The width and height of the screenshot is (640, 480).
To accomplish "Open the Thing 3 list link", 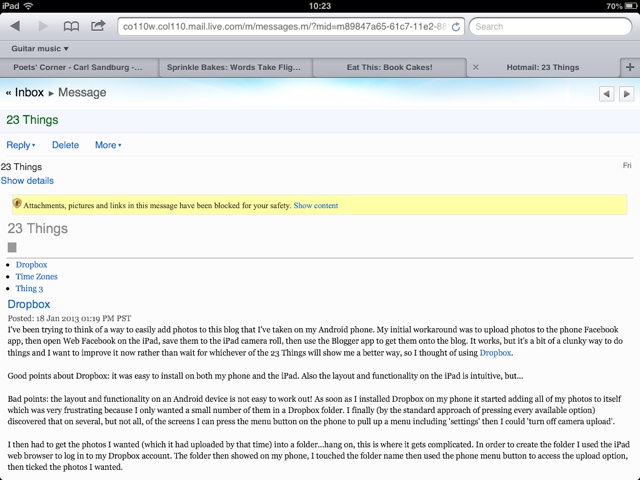I will click(x=29, y=288).
